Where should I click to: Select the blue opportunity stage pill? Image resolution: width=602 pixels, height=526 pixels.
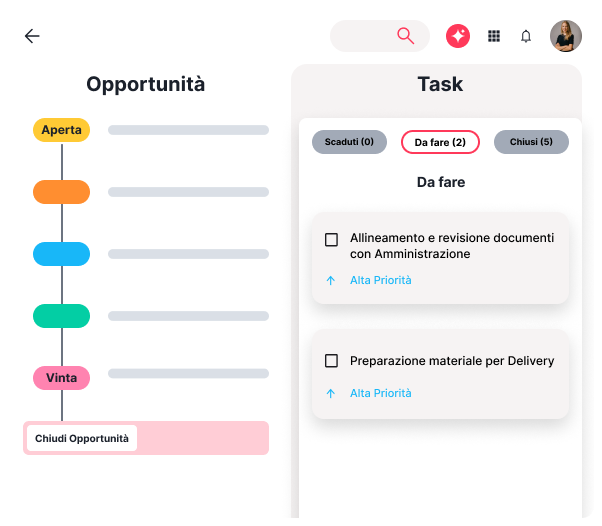click(61, 254)
